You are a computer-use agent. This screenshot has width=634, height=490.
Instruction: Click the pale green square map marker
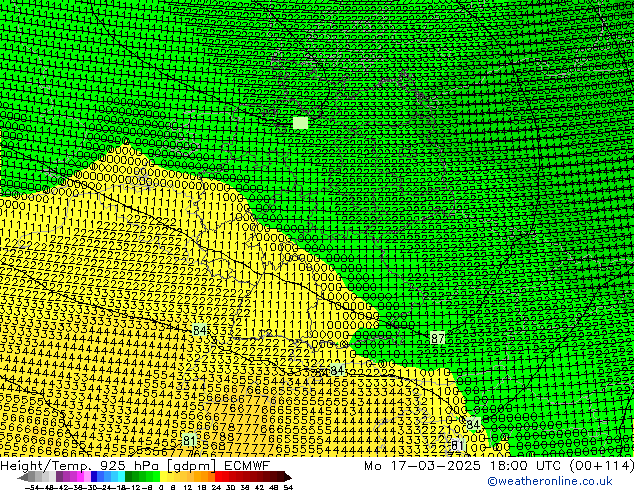[x=301, y=123]
